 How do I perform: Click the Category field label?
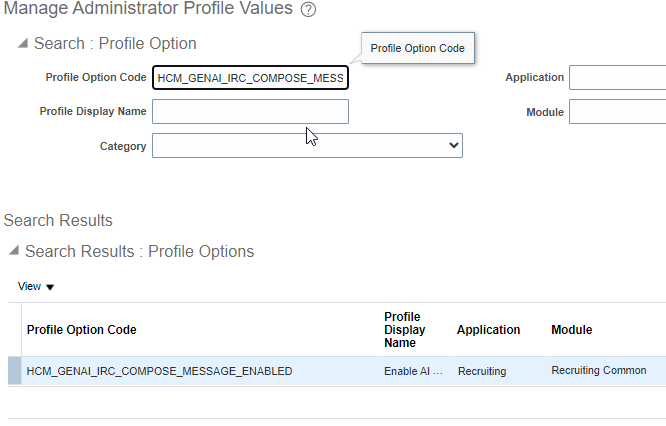[123, 147]
